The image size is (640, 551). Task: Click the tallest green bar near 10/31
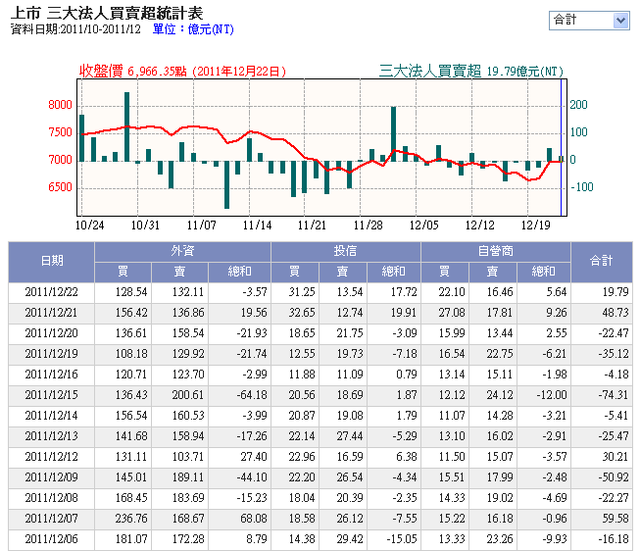point(127,127)
